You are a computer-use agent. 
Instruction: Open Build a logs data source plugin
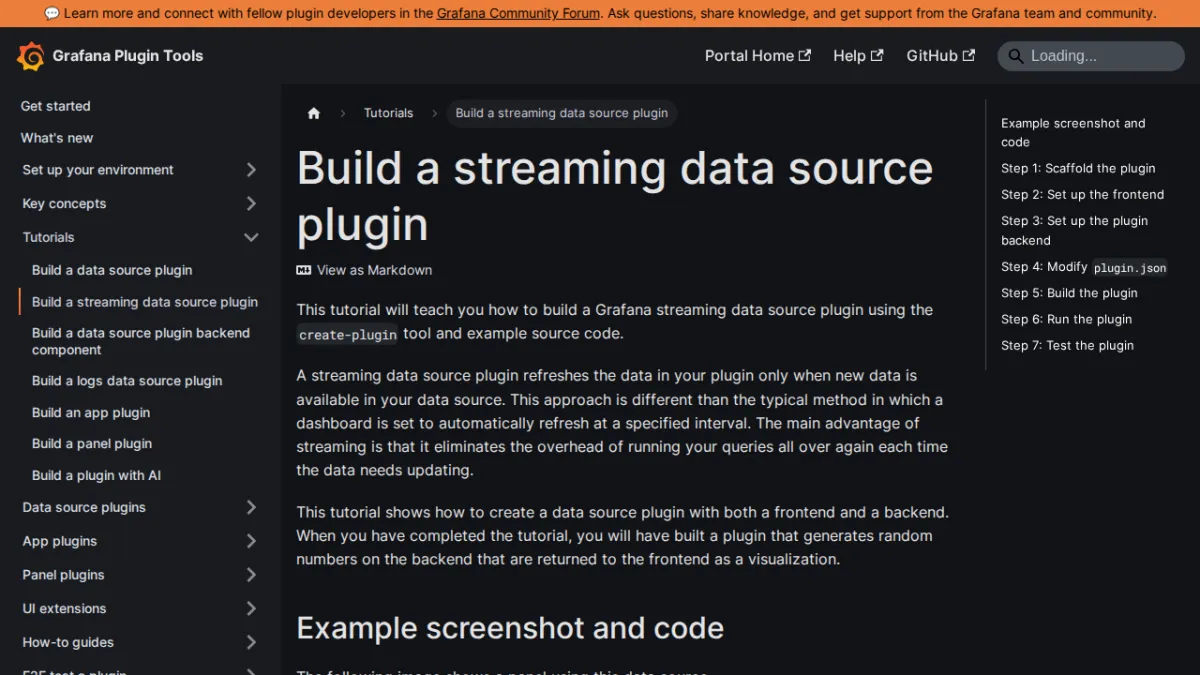coord(127,381)
